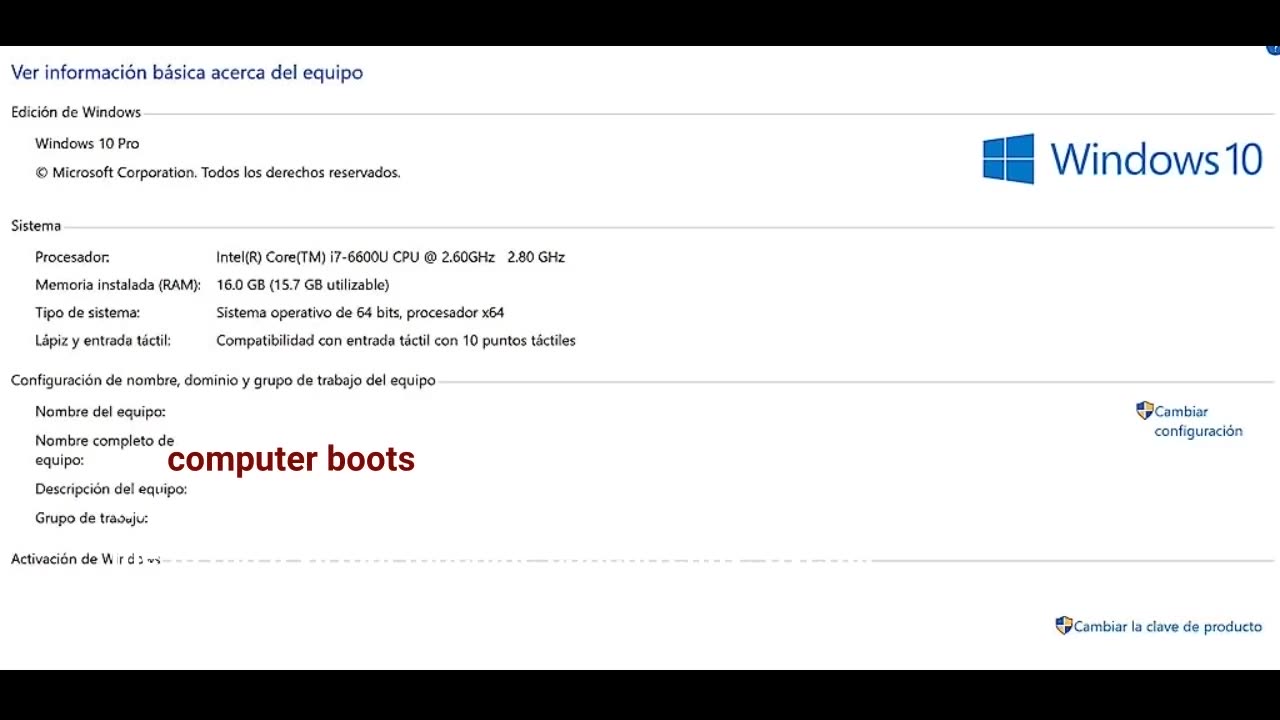Click the Procesador label
The width and height of the screenshot is (1280, 720).
click(72, 257)
